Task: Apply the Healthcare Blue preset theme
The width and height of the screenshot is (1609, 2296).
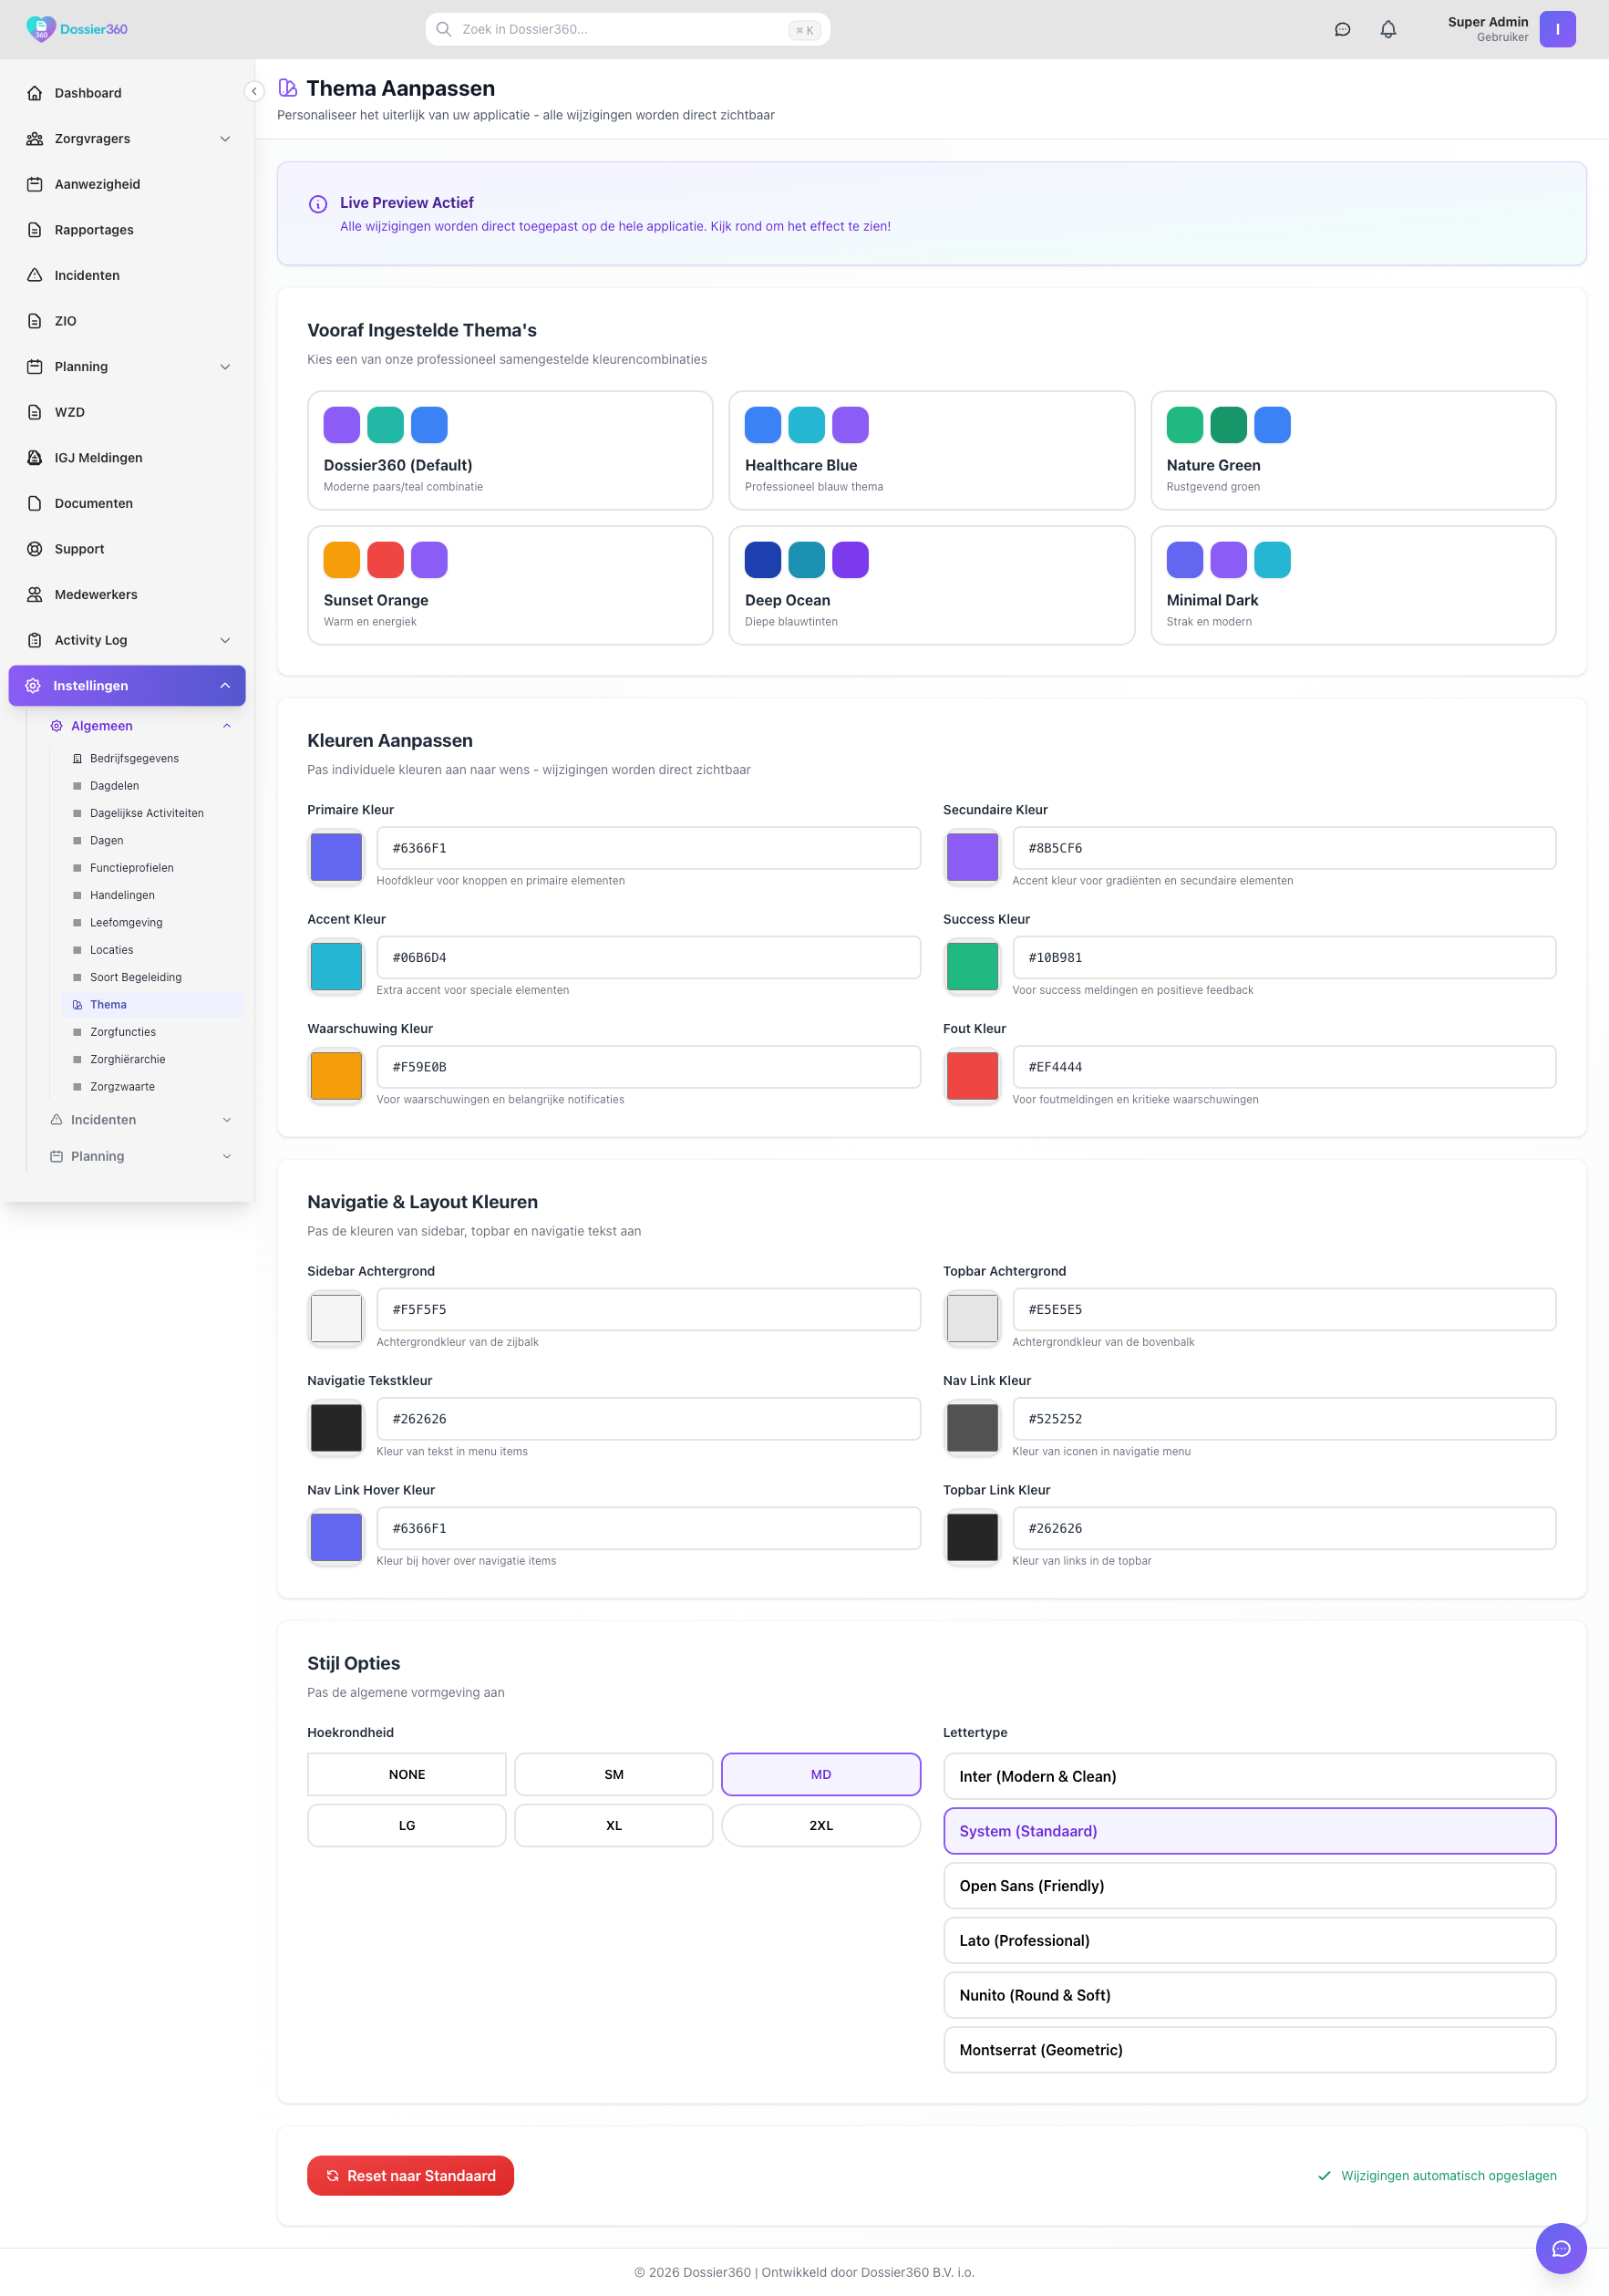Action: 931,450
